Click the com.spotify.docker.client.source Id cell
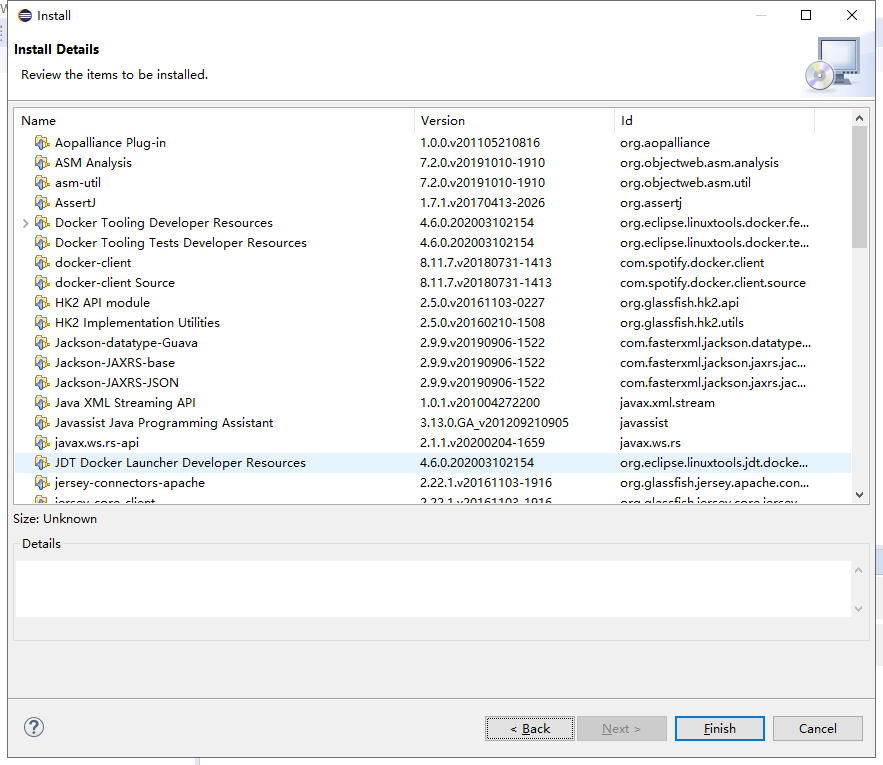Viewport: 883px width, 765px height. 713,283
